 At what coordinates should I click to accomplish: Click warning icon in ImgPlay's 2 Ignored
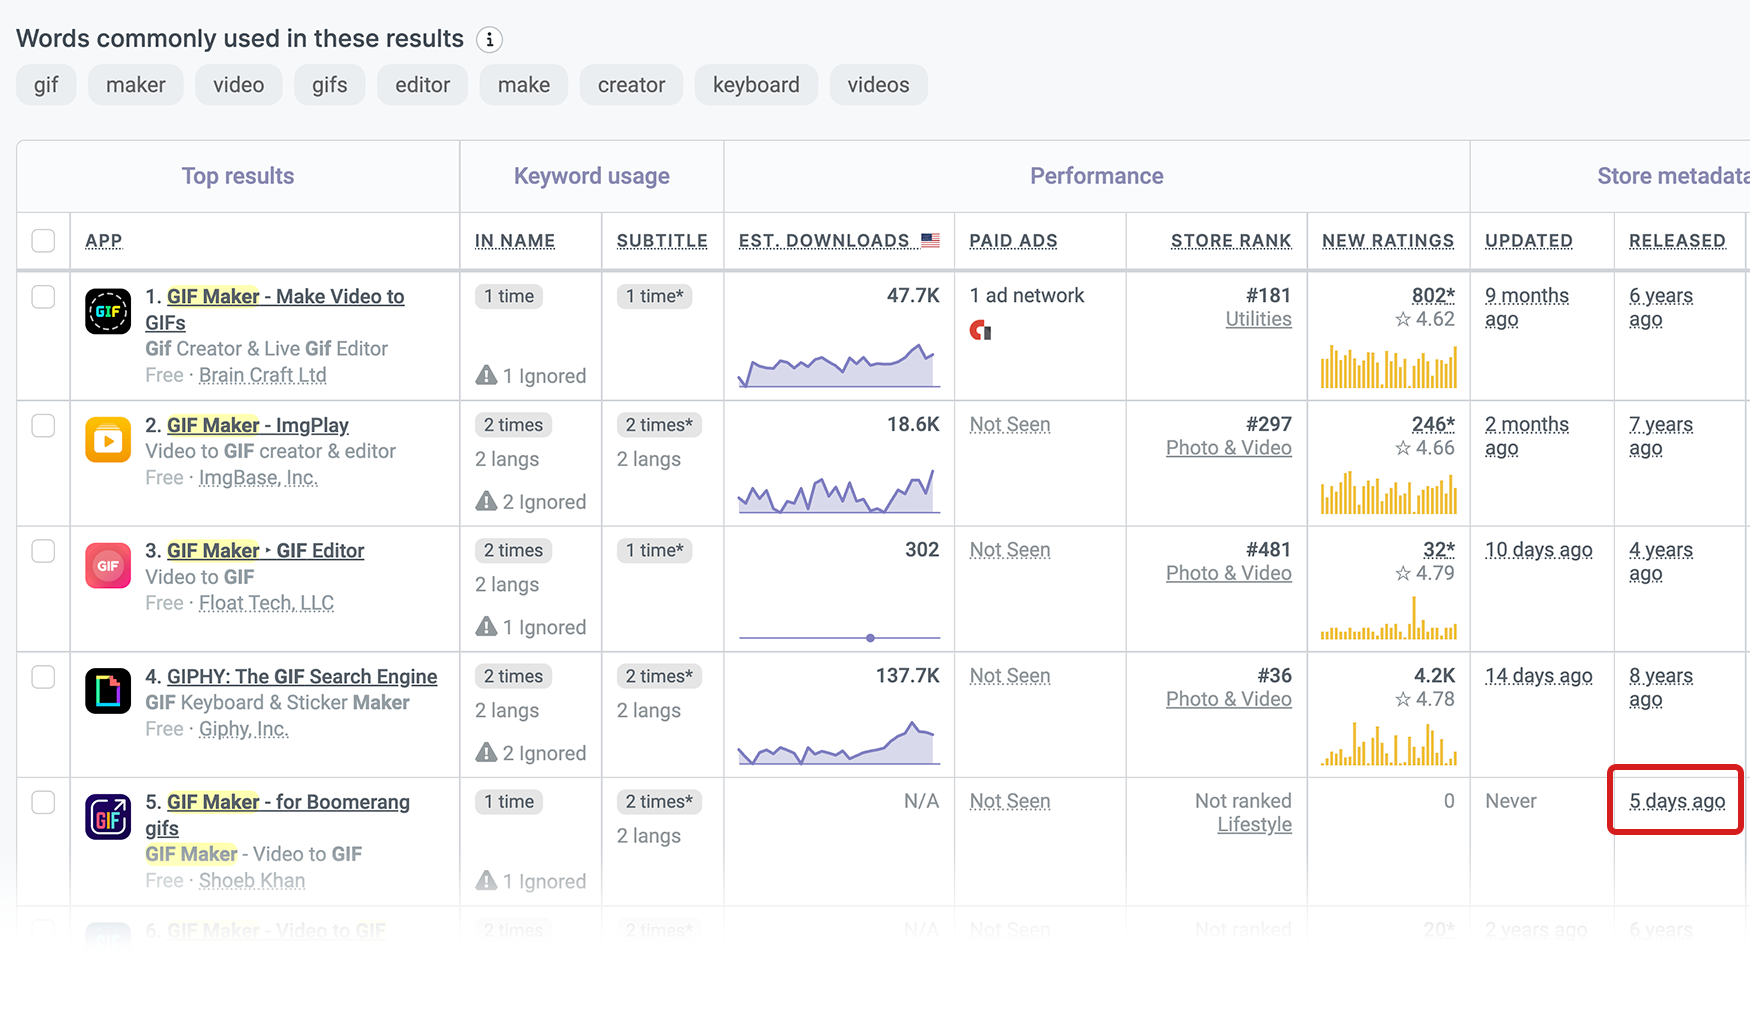click(x=486, y=501)
